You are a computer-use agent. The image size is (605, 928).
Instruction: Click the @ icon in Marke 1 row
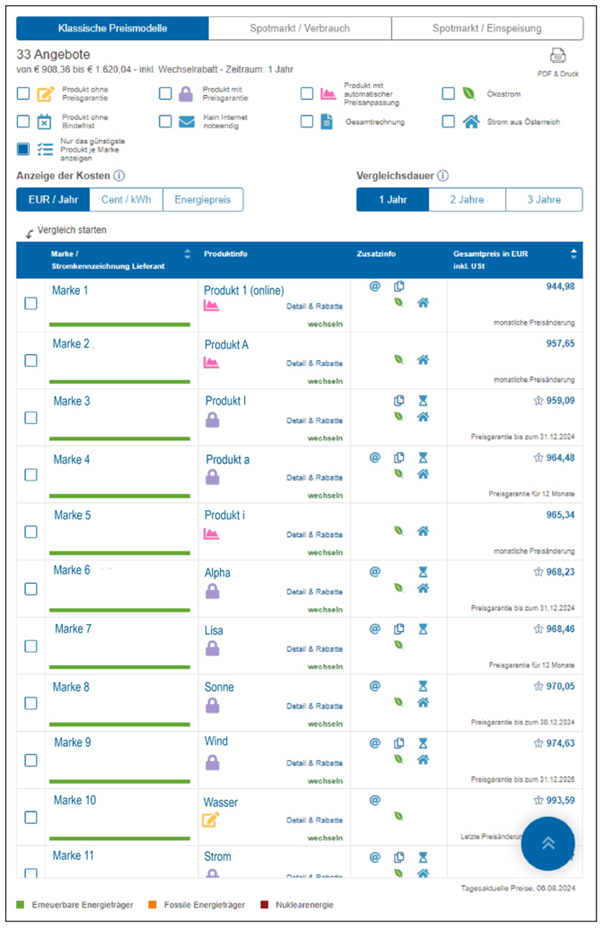375,286
